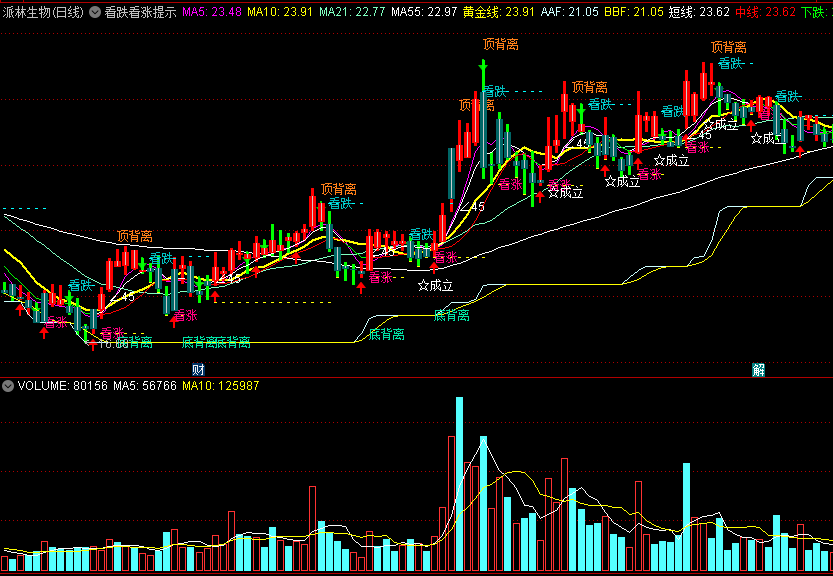The image size is (833, 576).
Task: Expand the VOLUME indicator dropdown arrow
Action: pyautogui.click(x=8, y=386)
